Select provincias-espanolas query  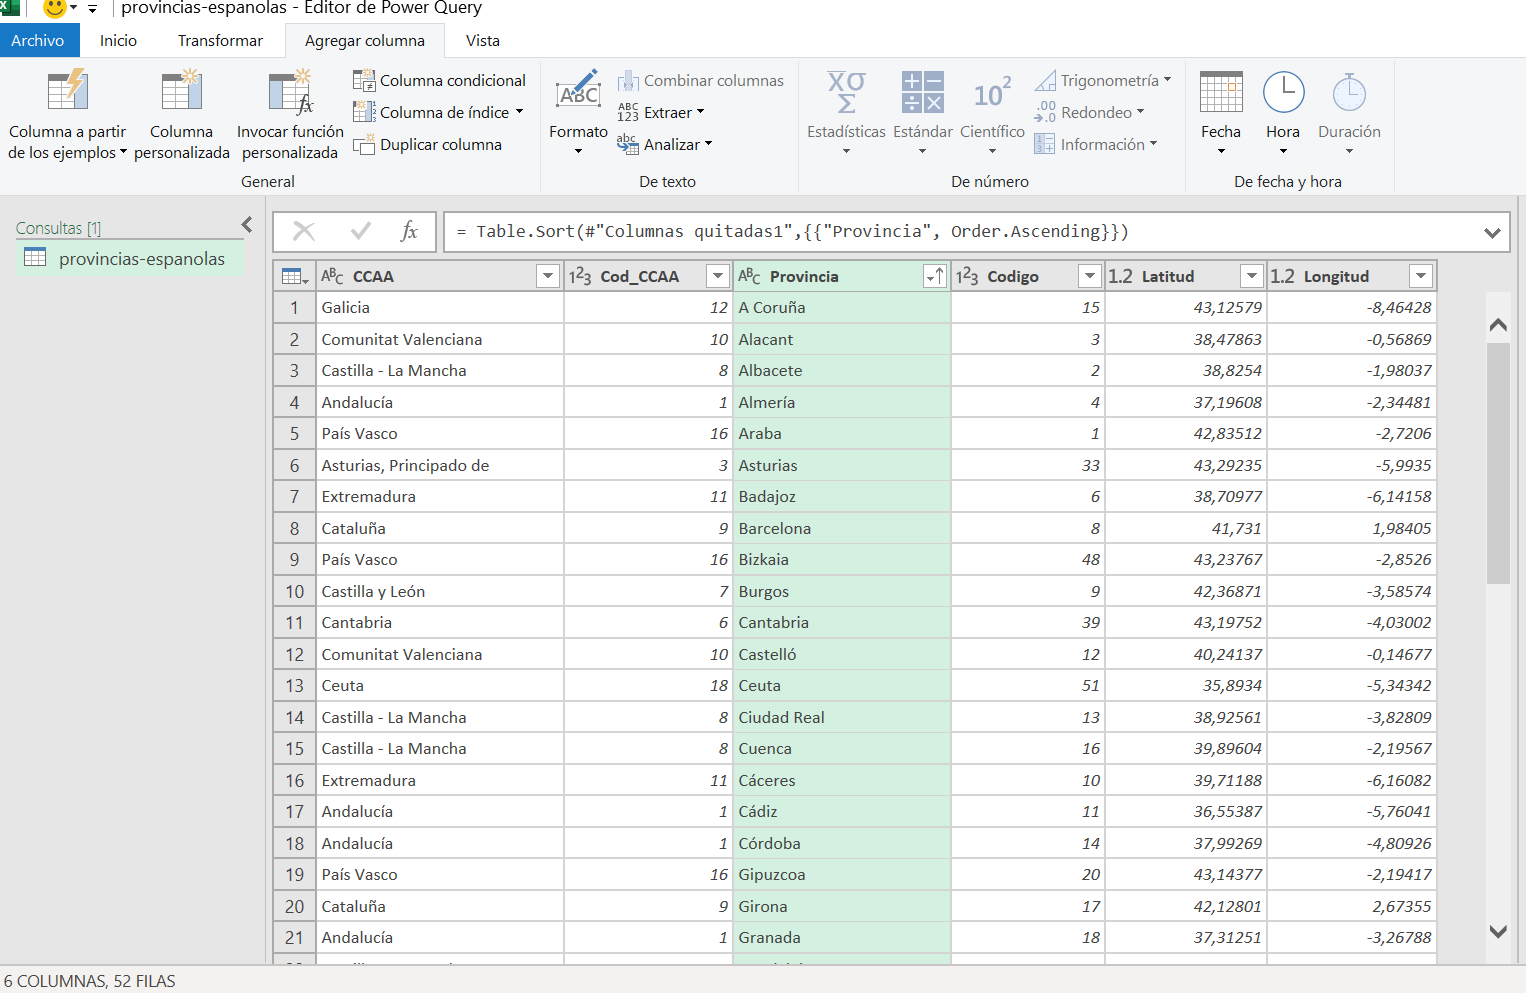[x=129, y=259]
